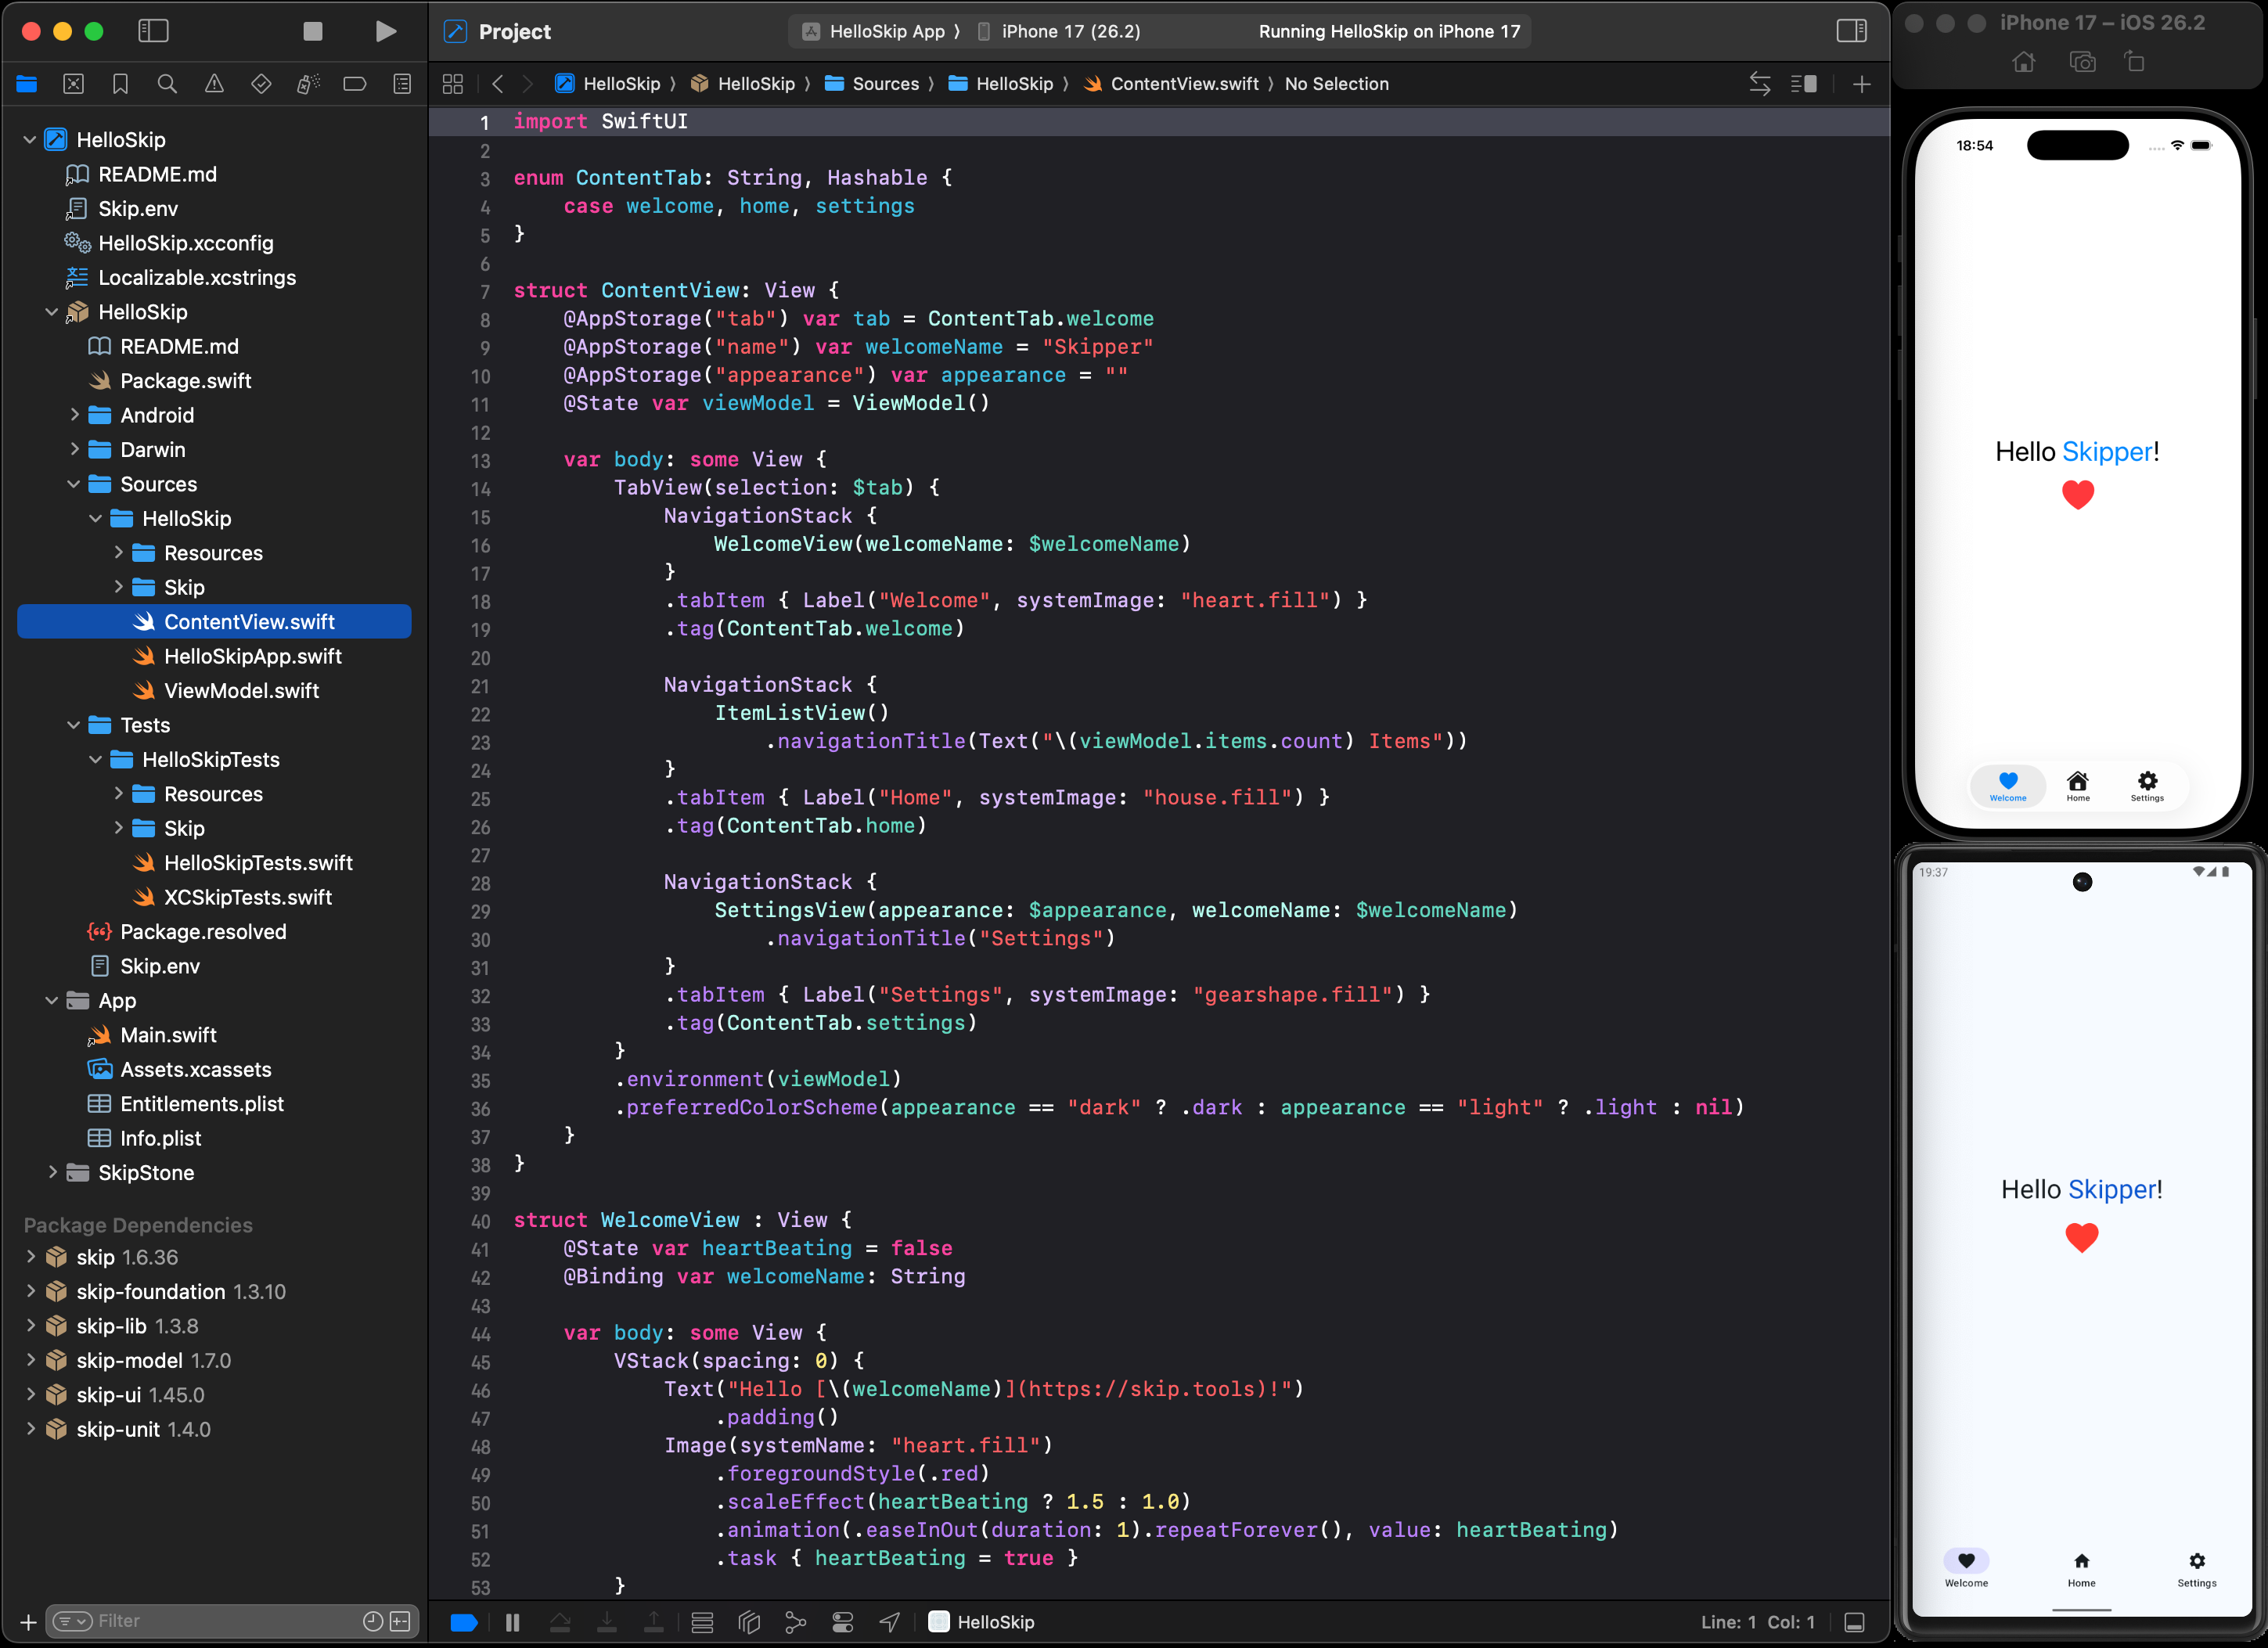Expand the Android folder in the navigator
2268x1648 pixels.
tap(74, 414)
